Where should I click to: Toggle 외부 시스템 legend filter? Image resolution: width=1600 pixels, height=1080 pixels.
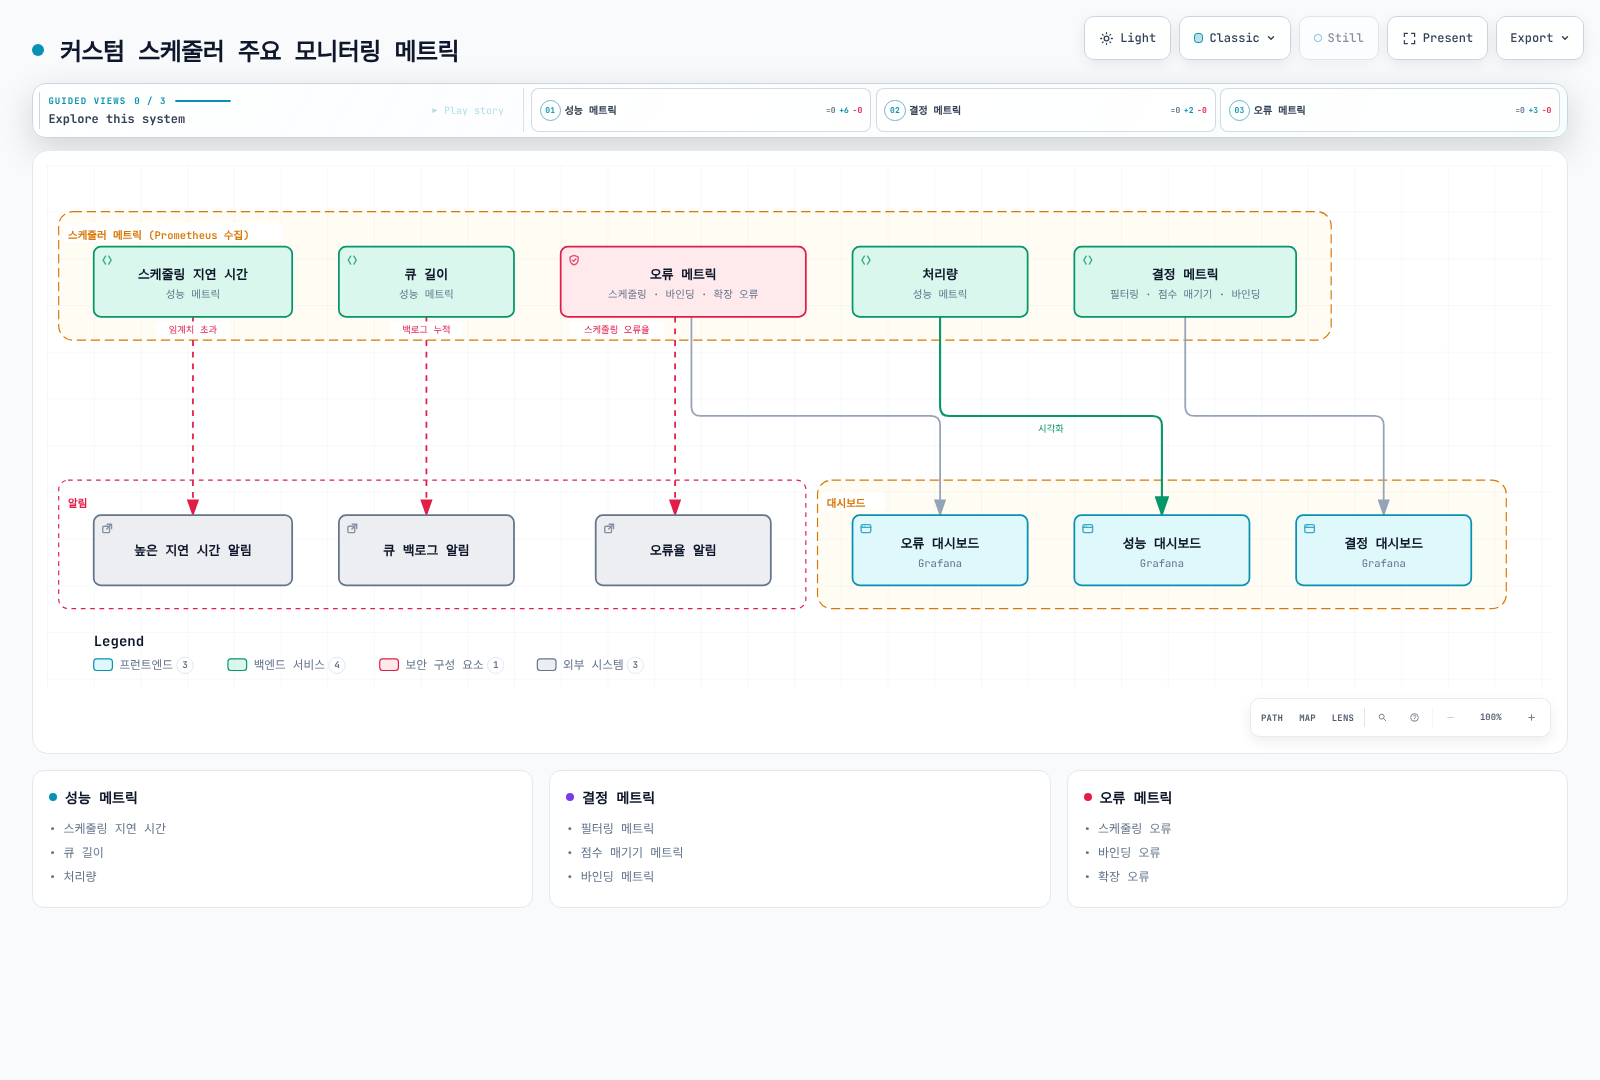(x=590, y=665)
